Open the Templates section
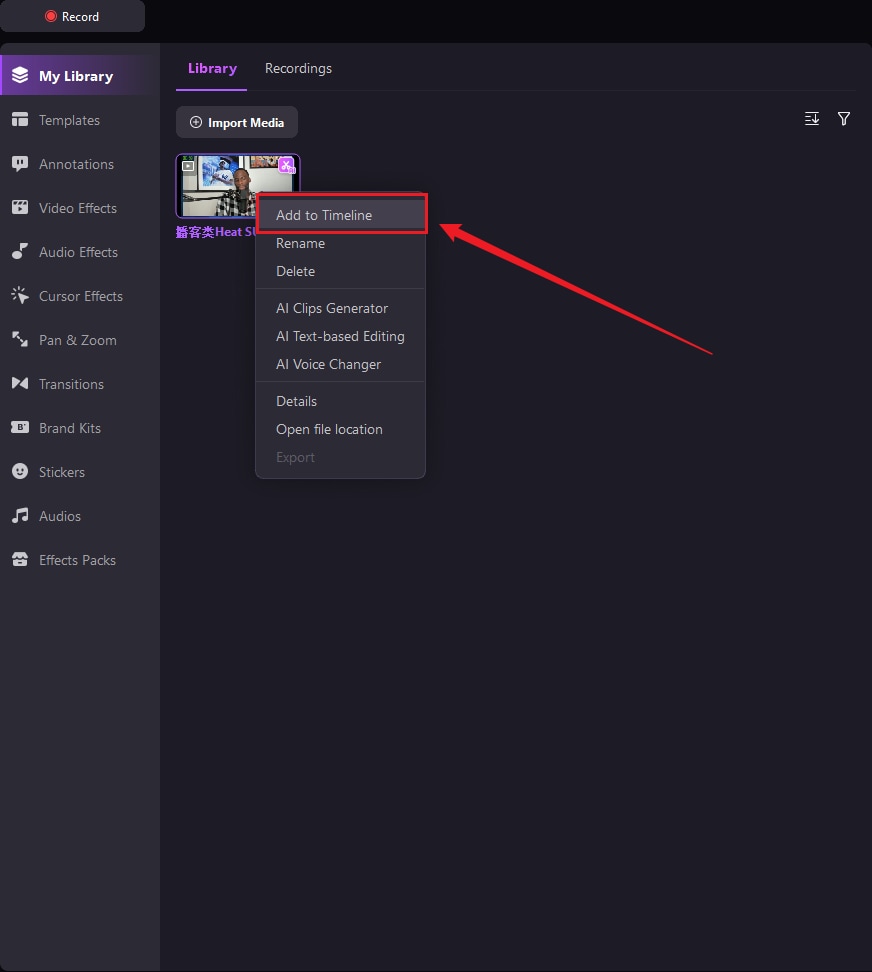 79,120
